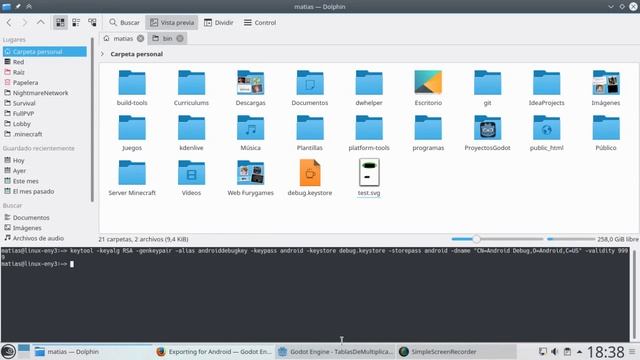
Task: Adjust the icon zoom slider
Action: coord(497,239)
